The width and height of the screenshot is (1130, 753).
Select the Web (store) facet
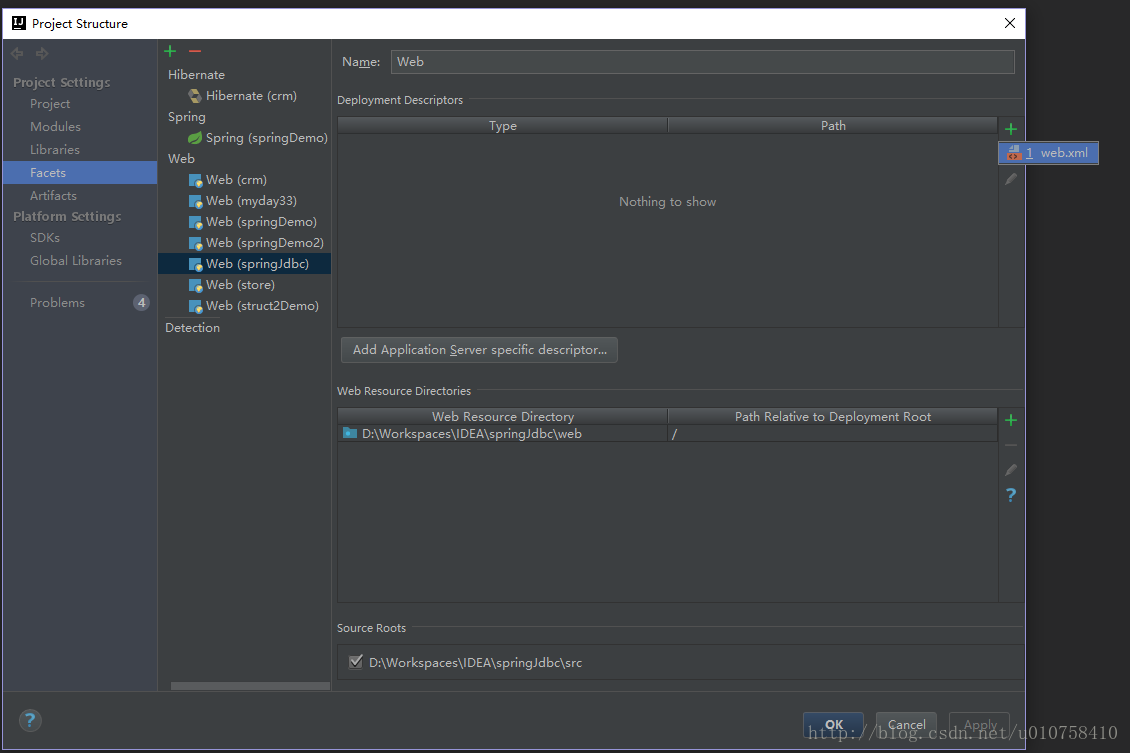click(x=231, y=285)
